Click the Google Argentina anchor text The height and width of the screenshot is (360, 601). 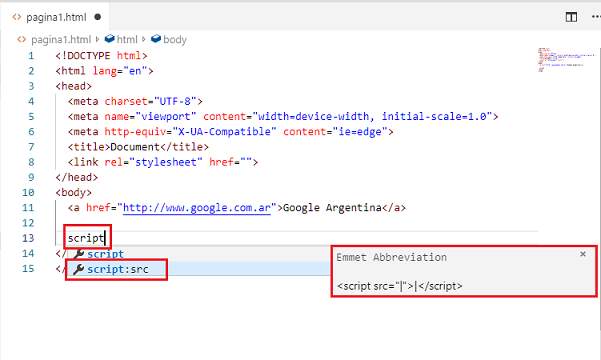tap(332, 208)
